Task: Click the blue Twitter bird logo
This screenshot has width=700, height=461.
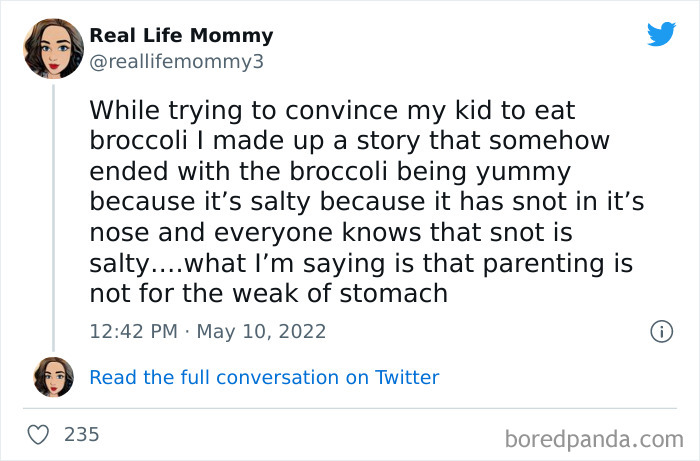Action: (661, 35)
